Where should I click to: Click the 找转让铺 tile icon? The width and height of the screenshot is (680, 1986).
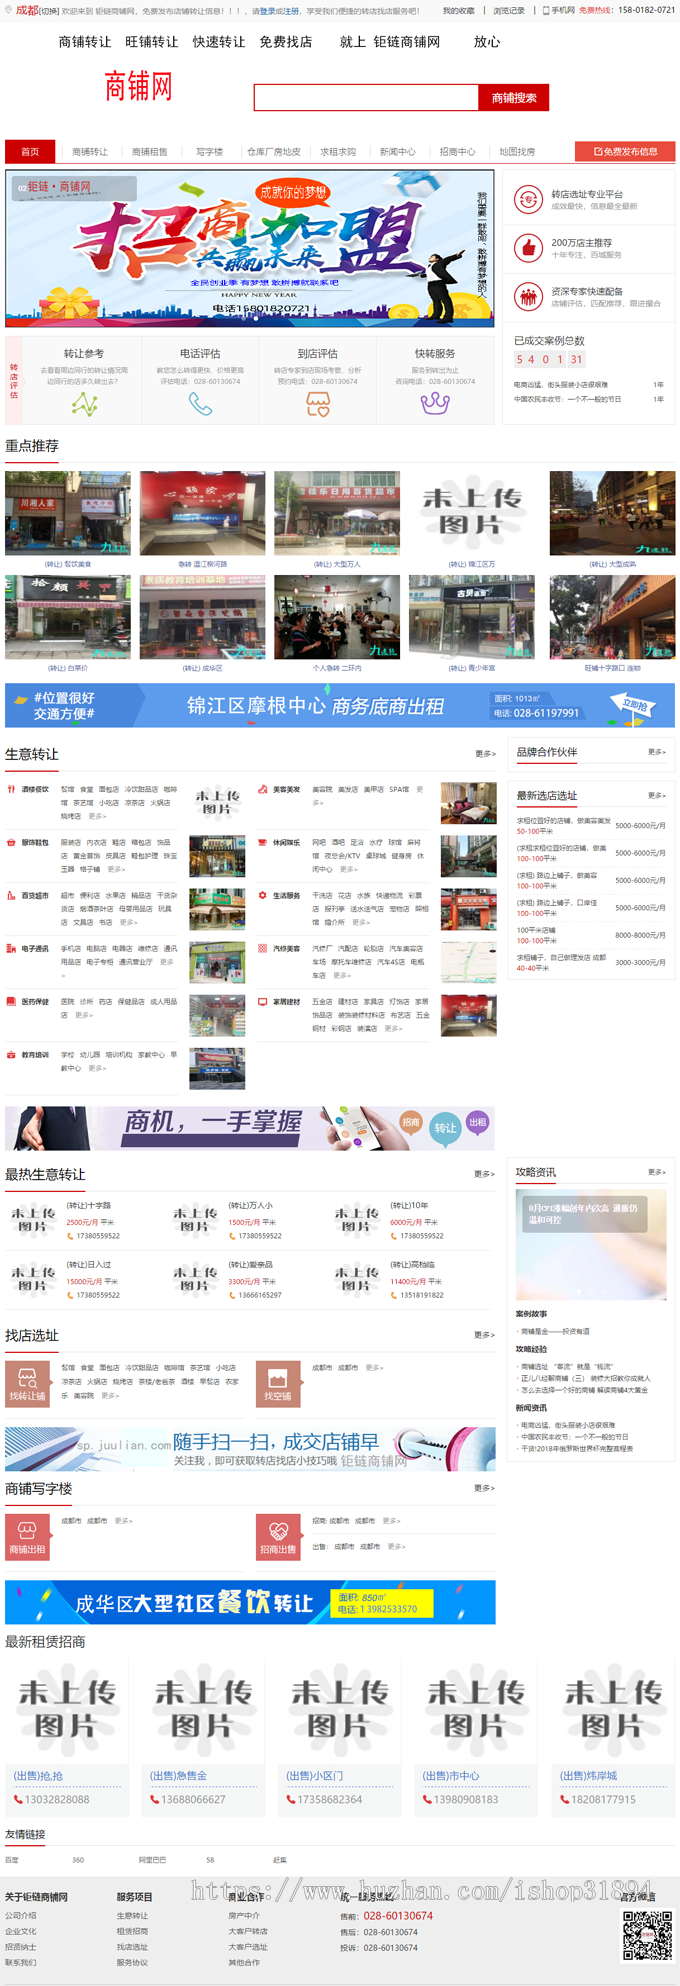[27, 1384]
